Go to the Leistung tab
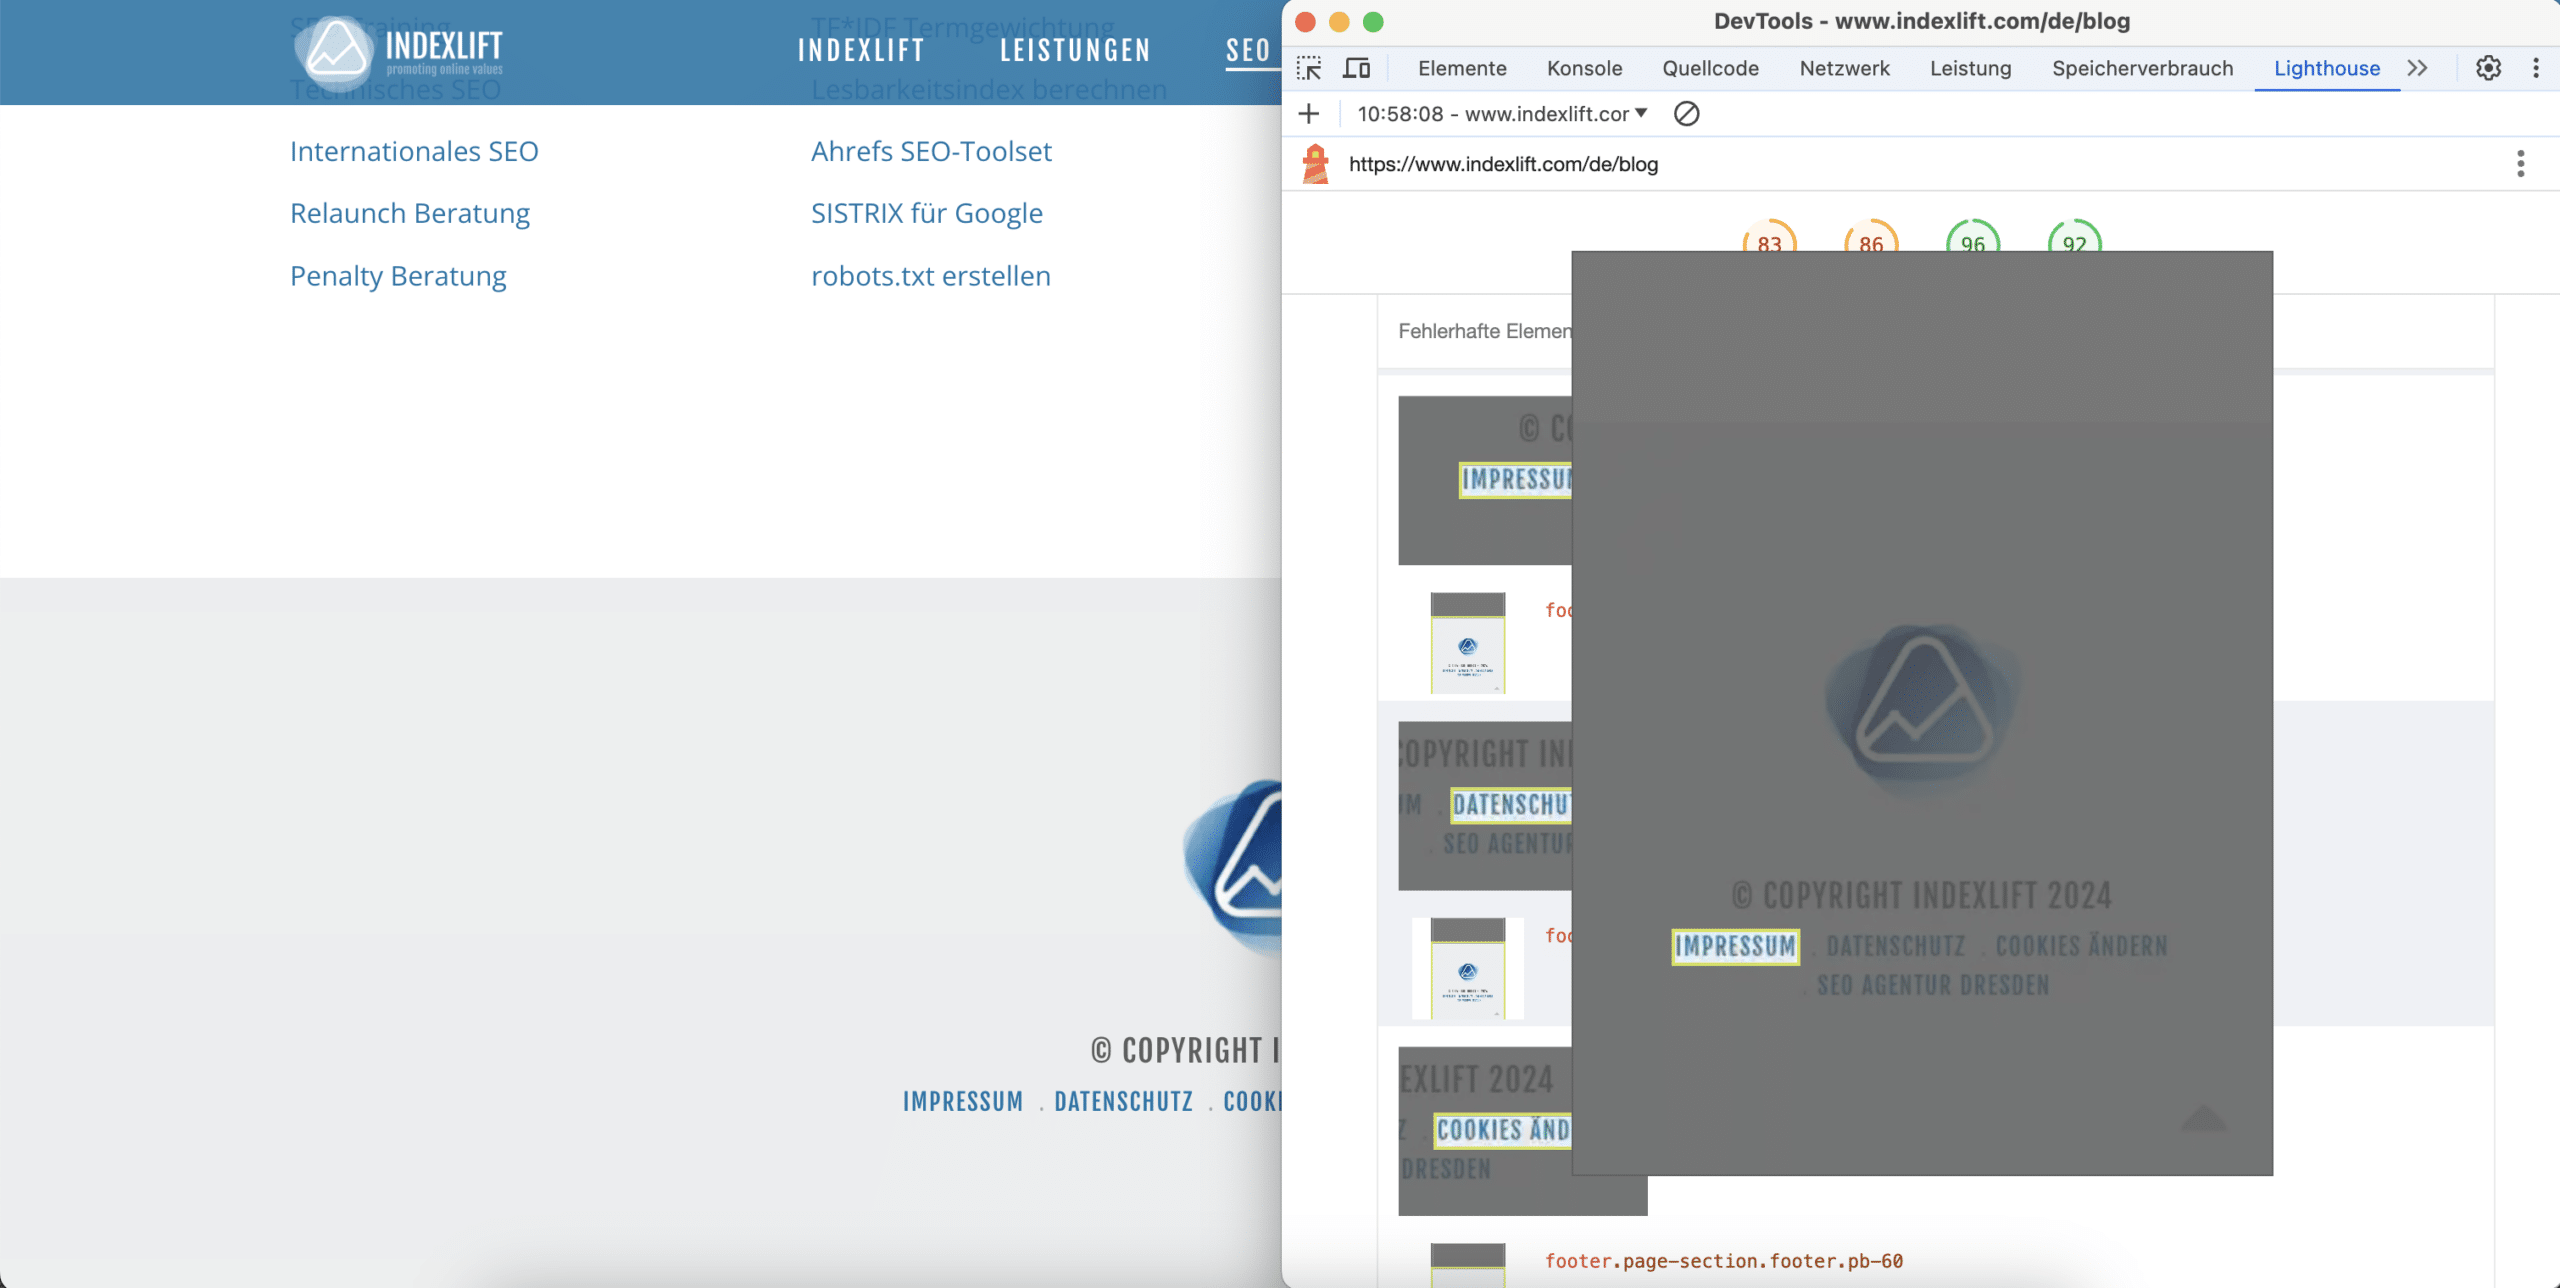The height and width of the screenshot is (1288, 2560). pyautogui.click(x=1970, y=68)
